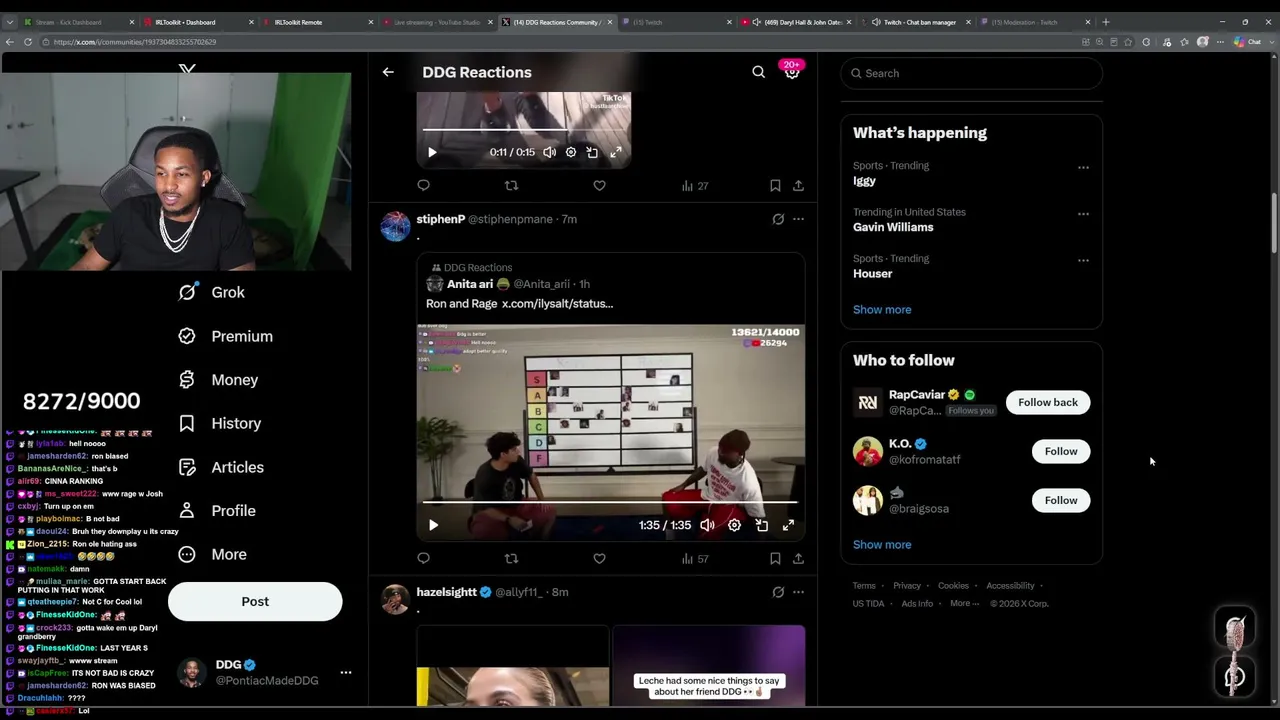The image size is (1280, 720).
Task: Open Money from the sidebar
Action: (x=219, y=380)
